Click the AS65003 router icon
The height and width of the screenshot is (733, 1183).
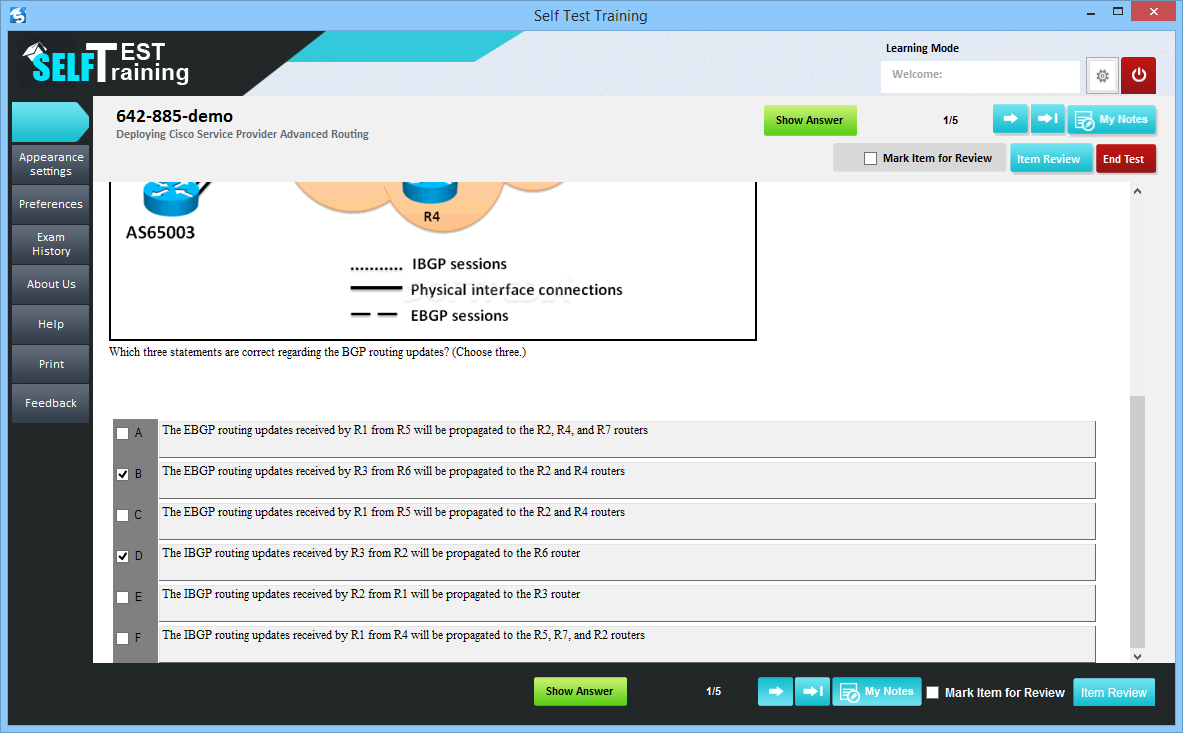point(172,198)
